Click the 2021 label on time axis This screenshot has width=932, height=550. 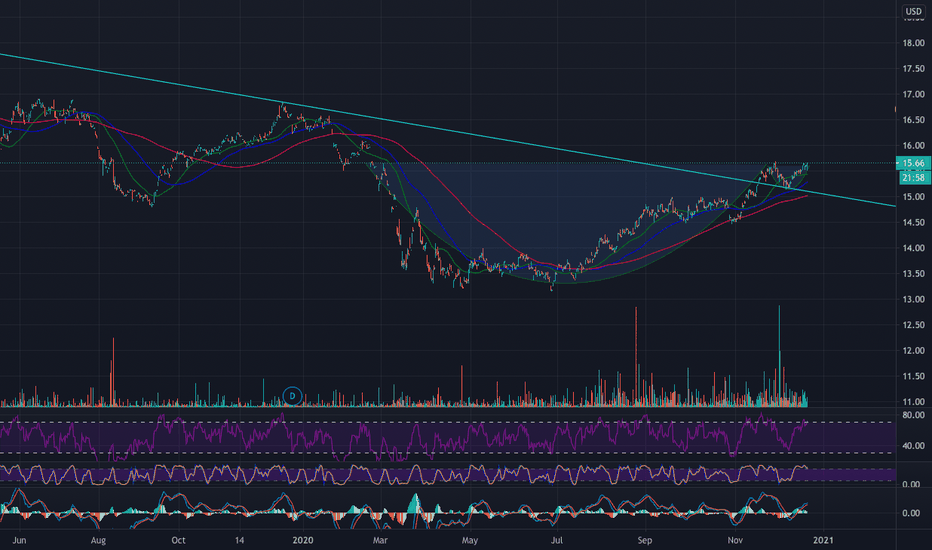(823, 540)
